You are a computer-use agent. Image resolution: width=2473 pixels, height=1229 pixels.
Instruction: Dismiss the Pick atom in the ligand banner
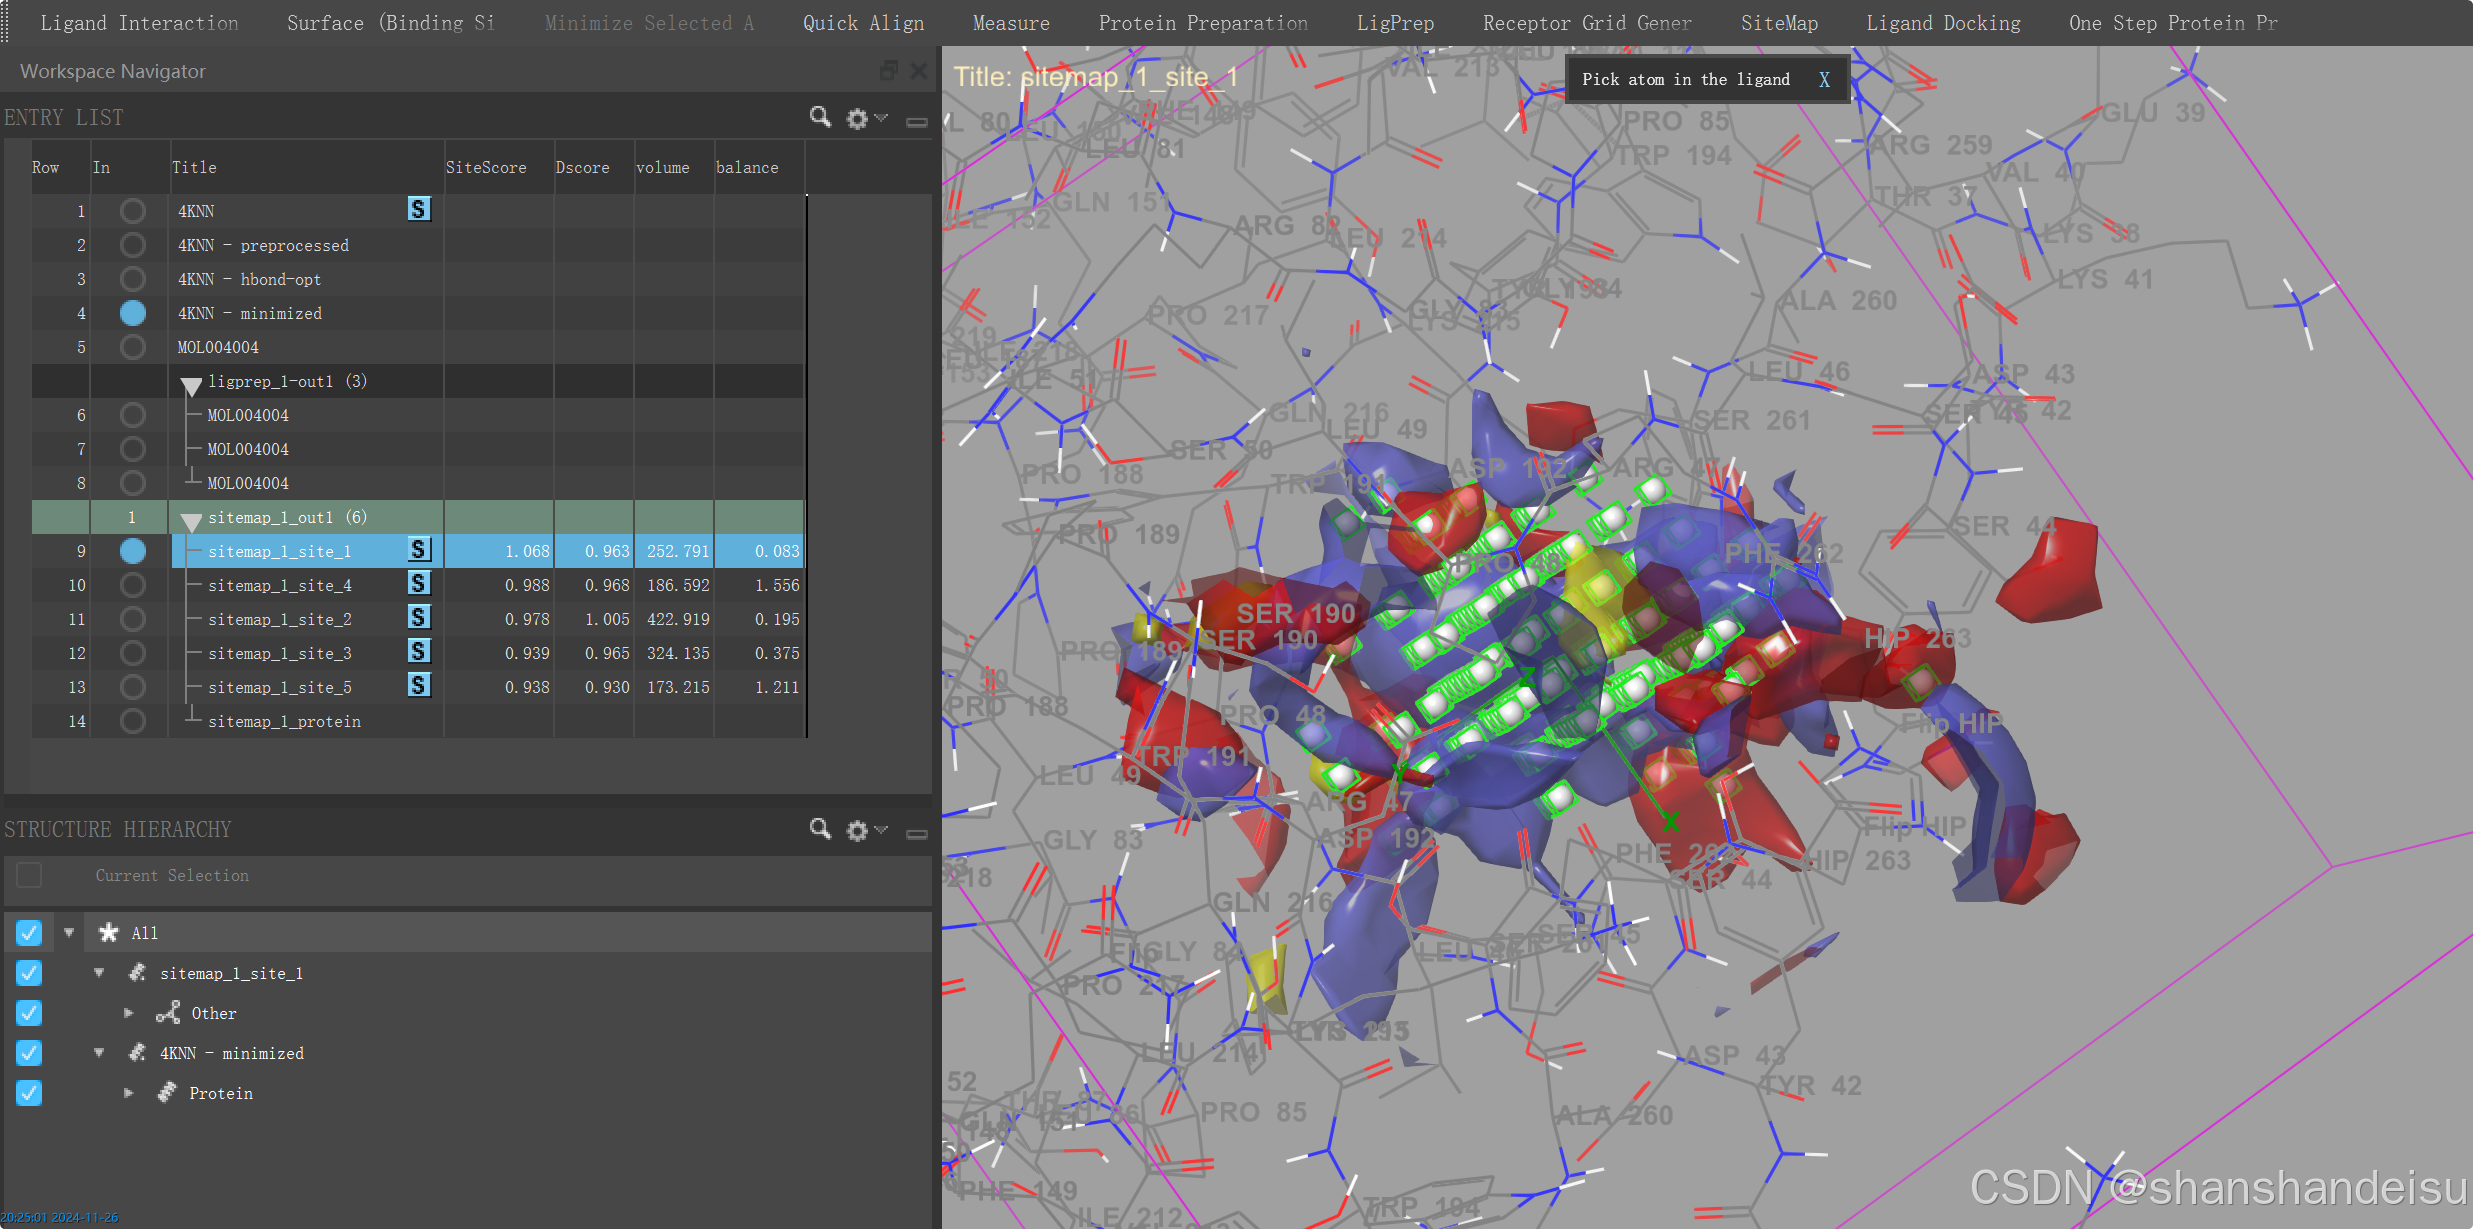[1824, 80]
